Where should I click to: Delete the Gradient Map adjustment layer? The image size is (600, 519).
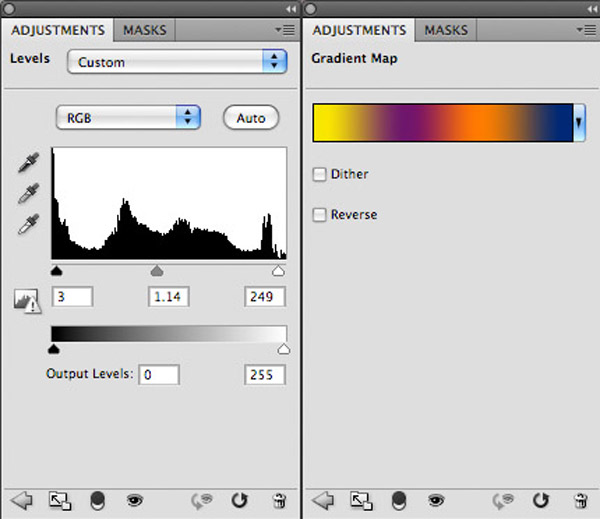coord(580,501)
